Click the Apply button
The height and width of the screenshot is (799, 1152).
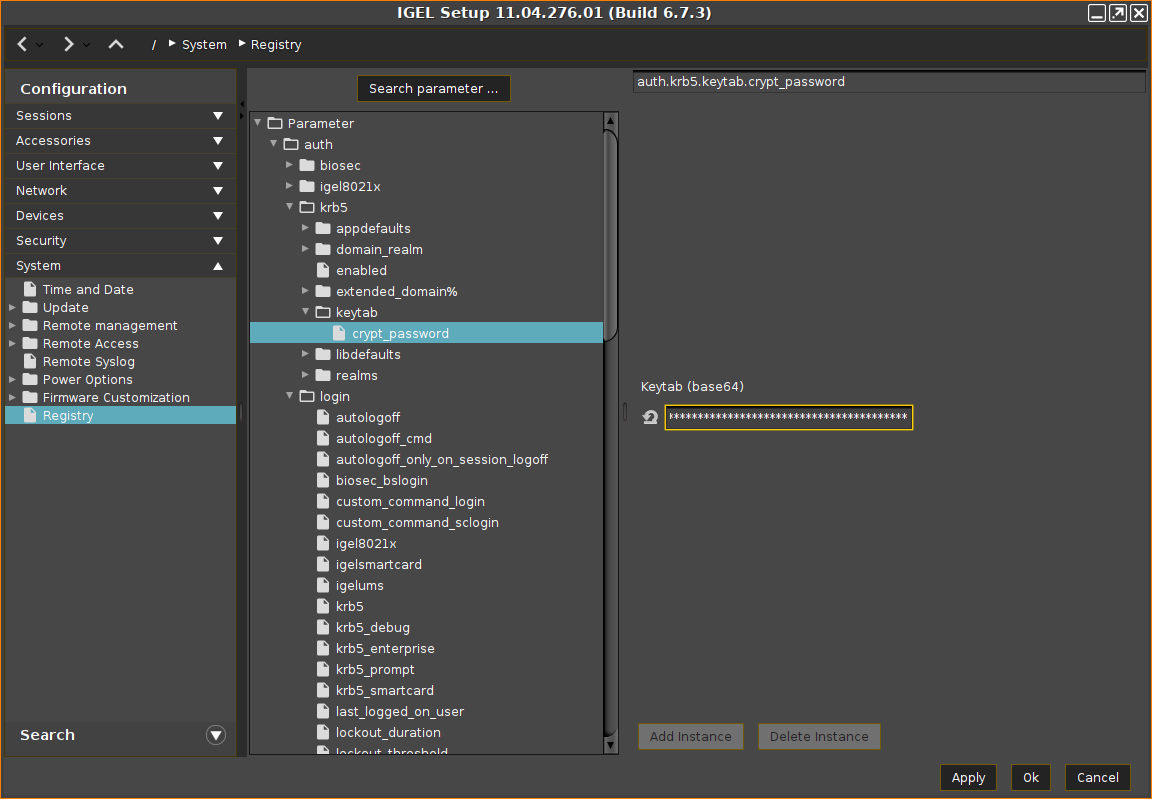click(x=968, y=778)
